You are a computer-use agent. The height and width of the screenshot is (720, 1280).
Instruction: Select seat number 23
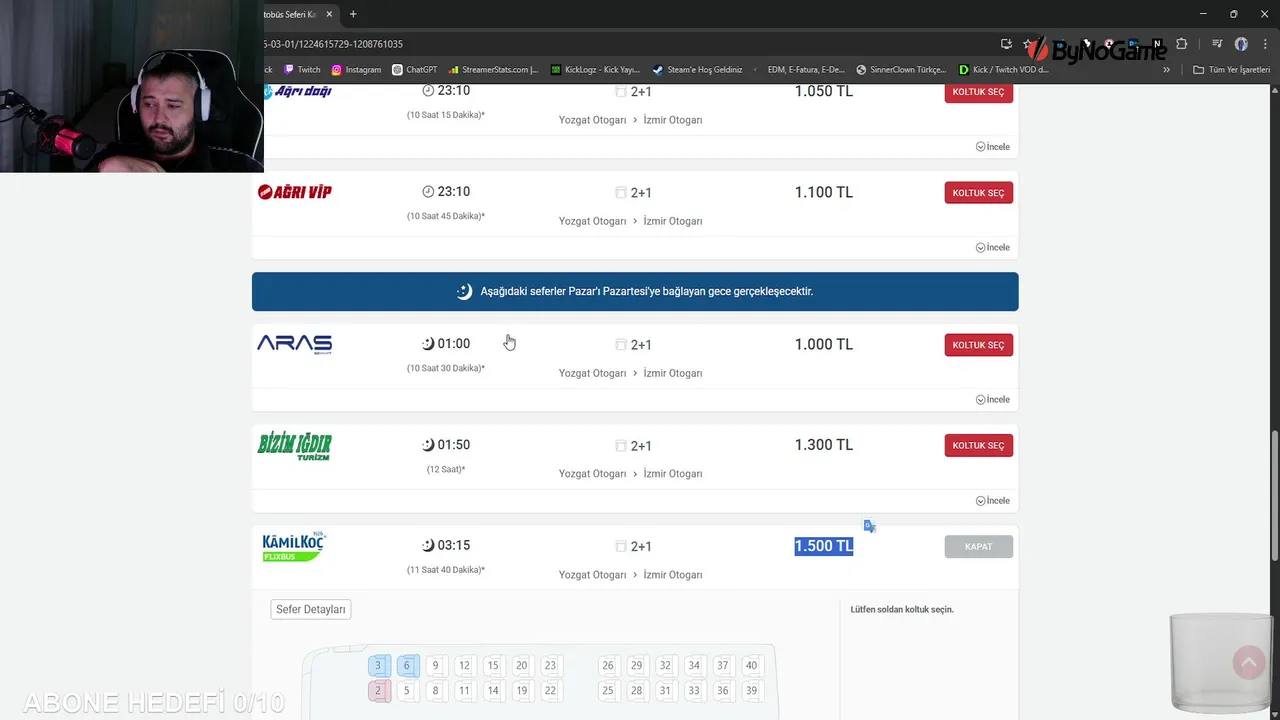coord(550,665)
